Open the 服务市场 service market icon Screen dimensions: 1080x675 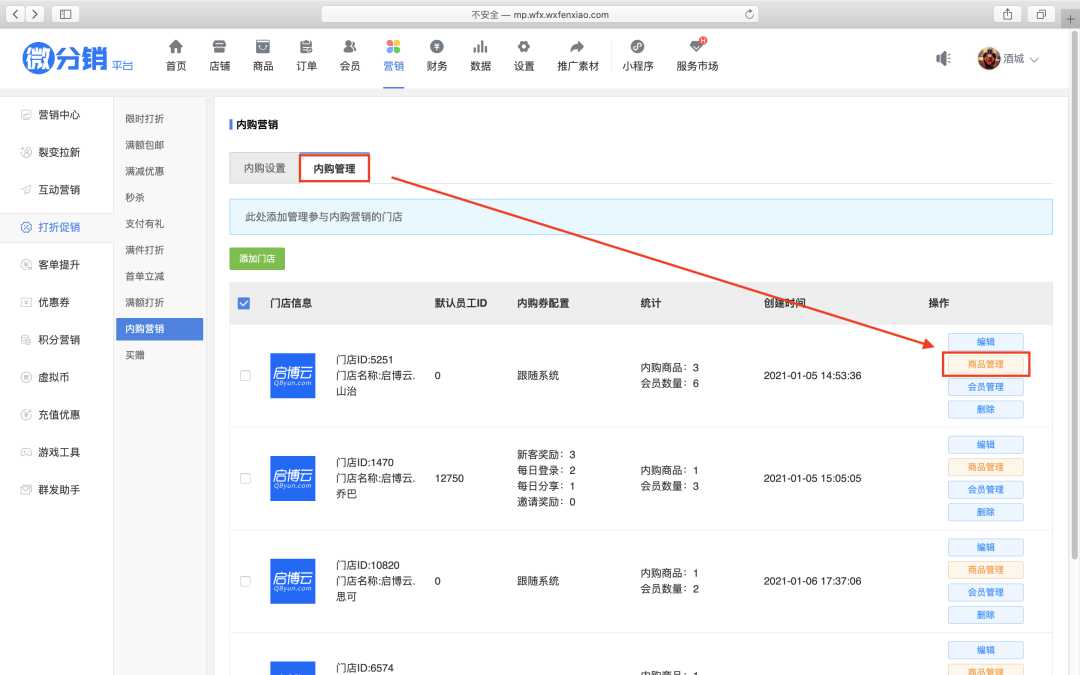tap(697, 46)
